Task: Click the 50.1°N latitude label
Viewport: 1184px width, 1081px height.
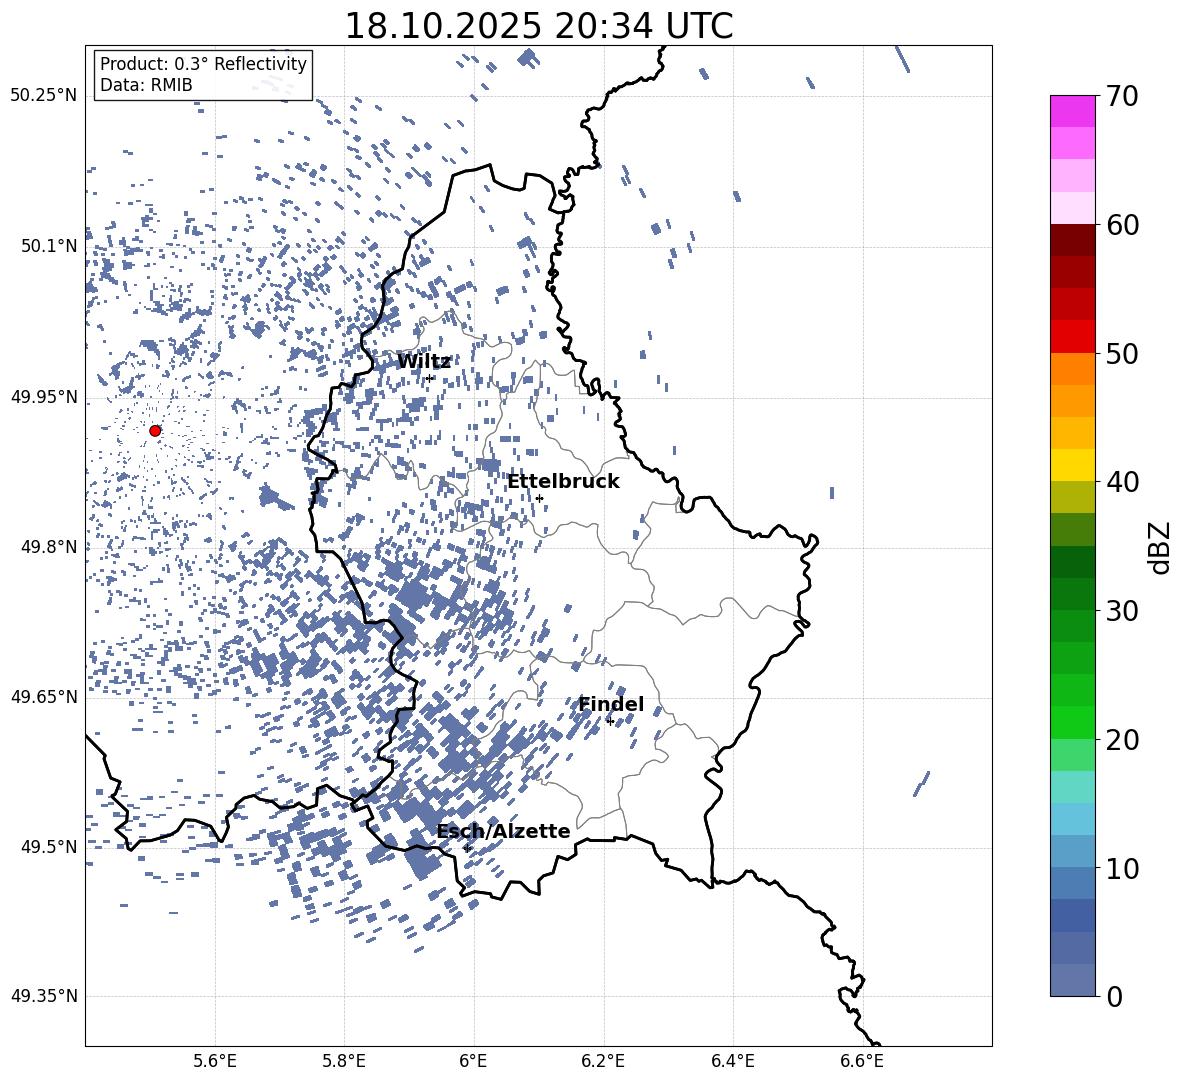Action: (x=49, y=246)
